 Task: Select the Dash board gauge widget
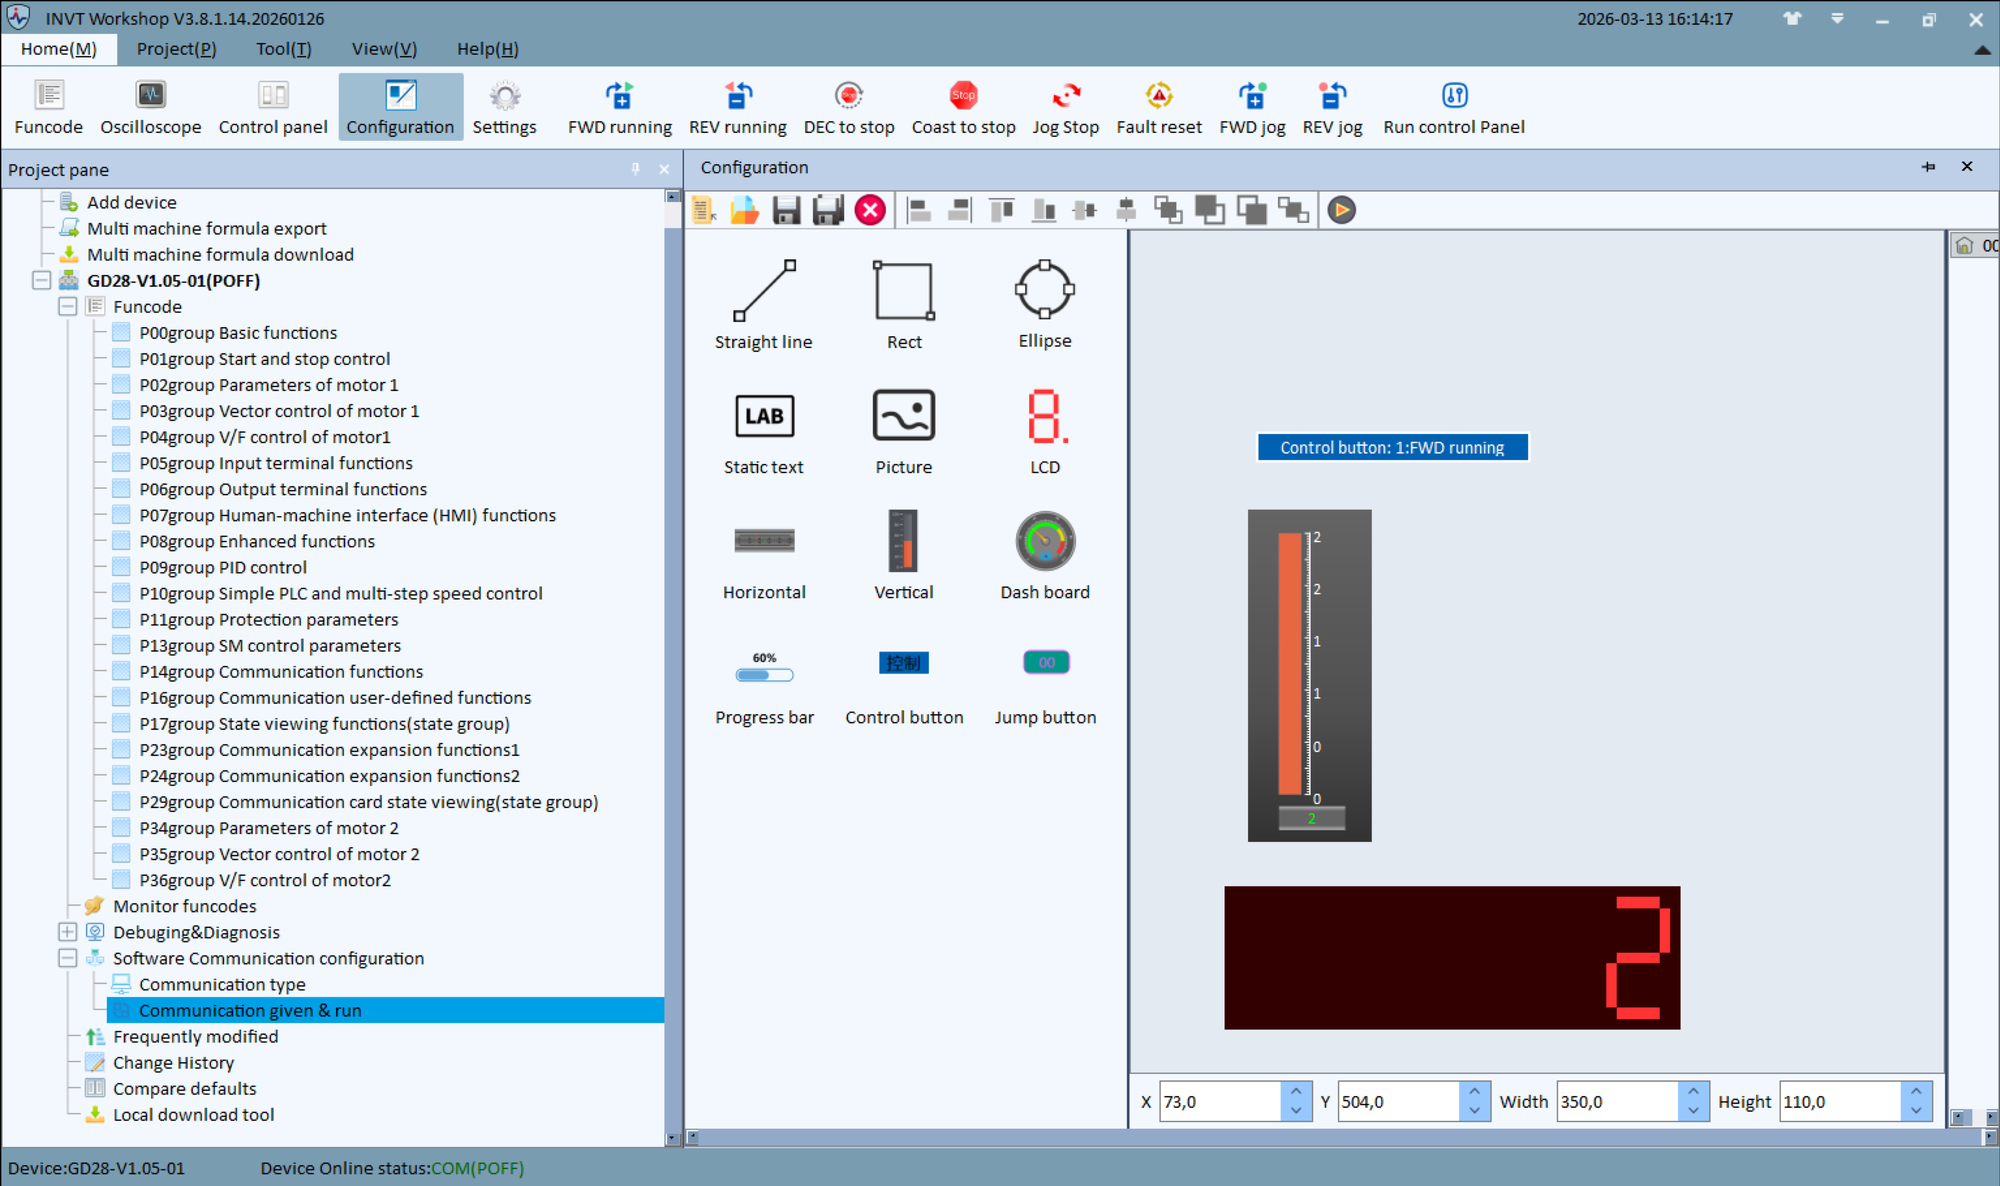pos(1044,542)
